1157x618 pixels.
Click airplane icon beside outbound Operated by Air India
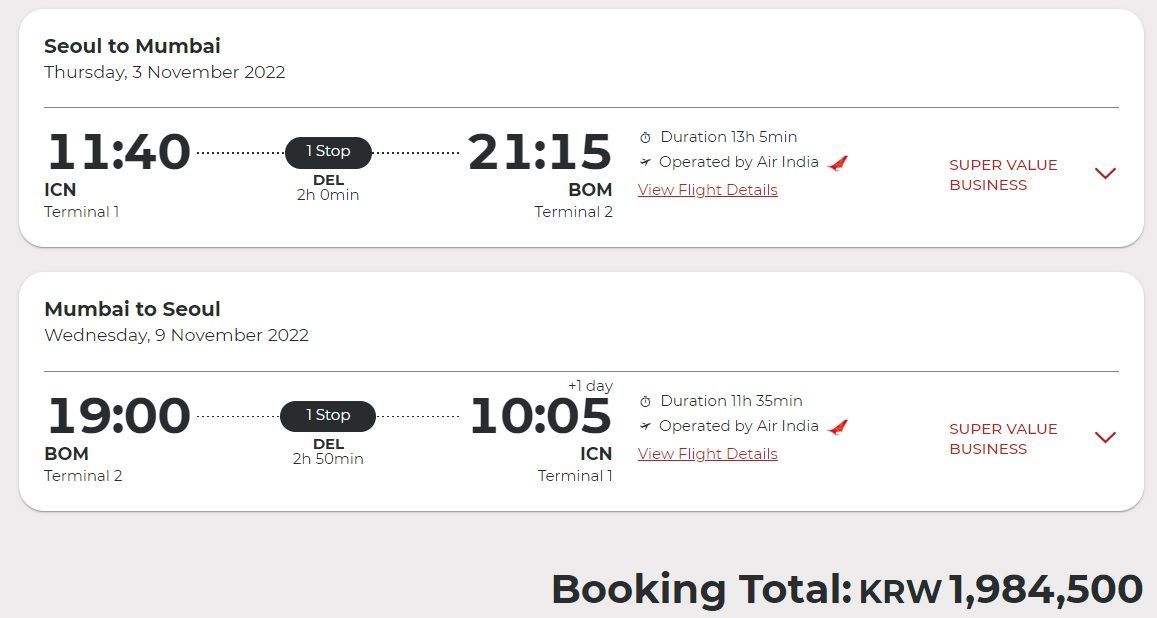[x=645, y=162]
